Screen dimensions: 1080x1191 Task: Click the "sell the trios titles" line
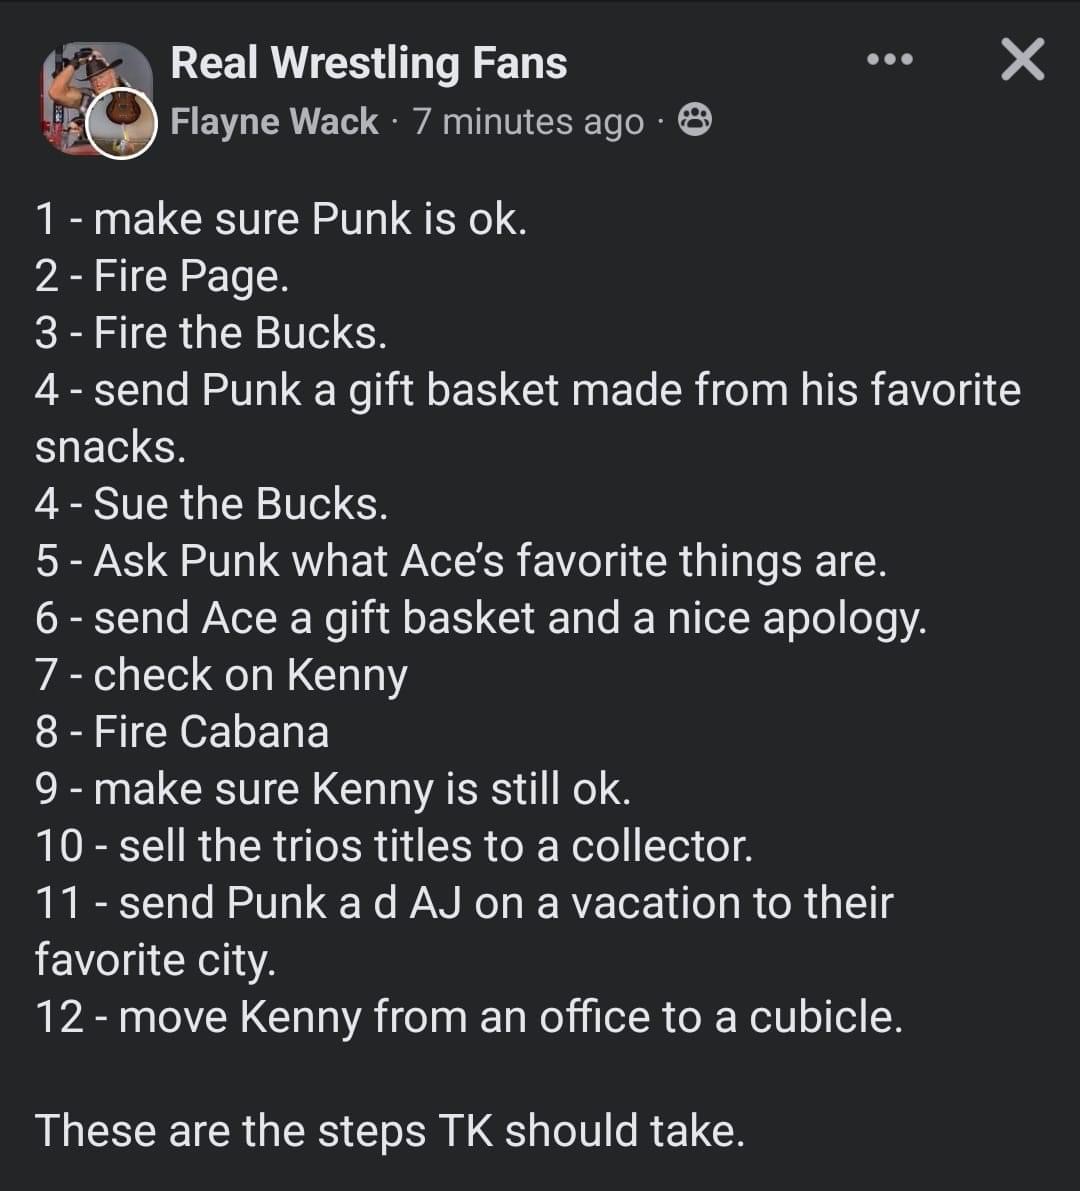393,846
